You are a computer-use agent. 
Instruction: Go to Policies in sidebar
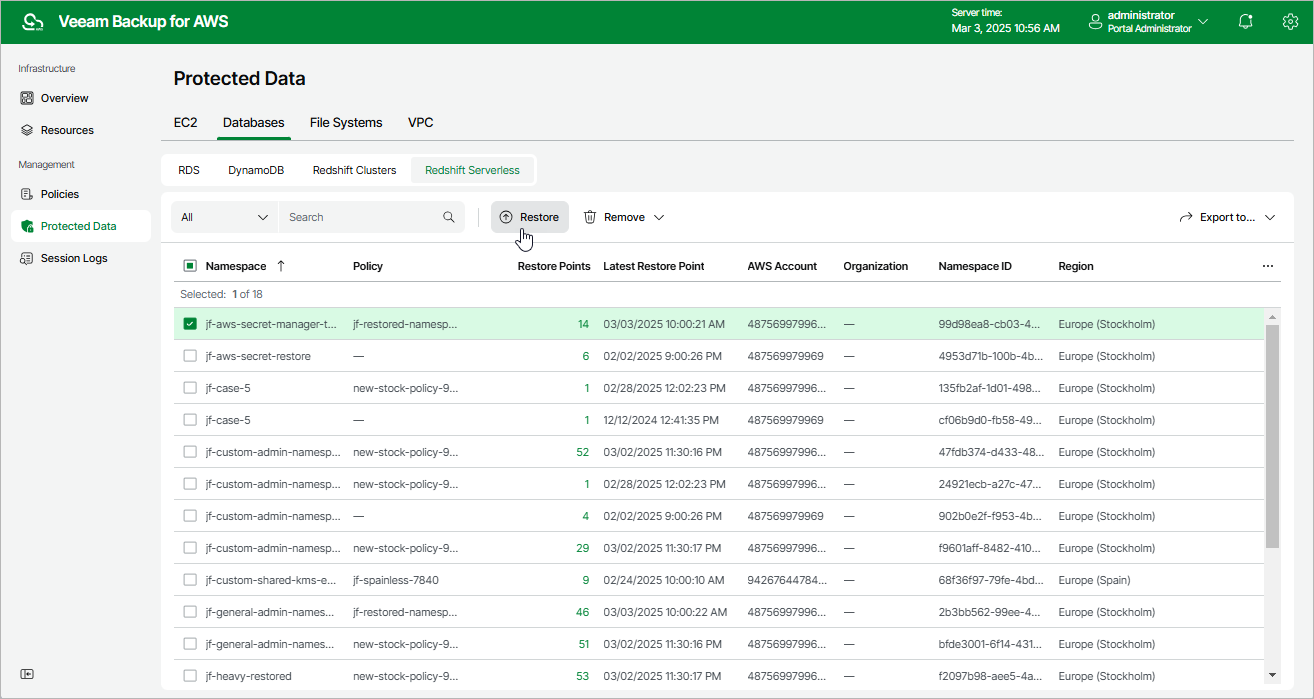59,194
